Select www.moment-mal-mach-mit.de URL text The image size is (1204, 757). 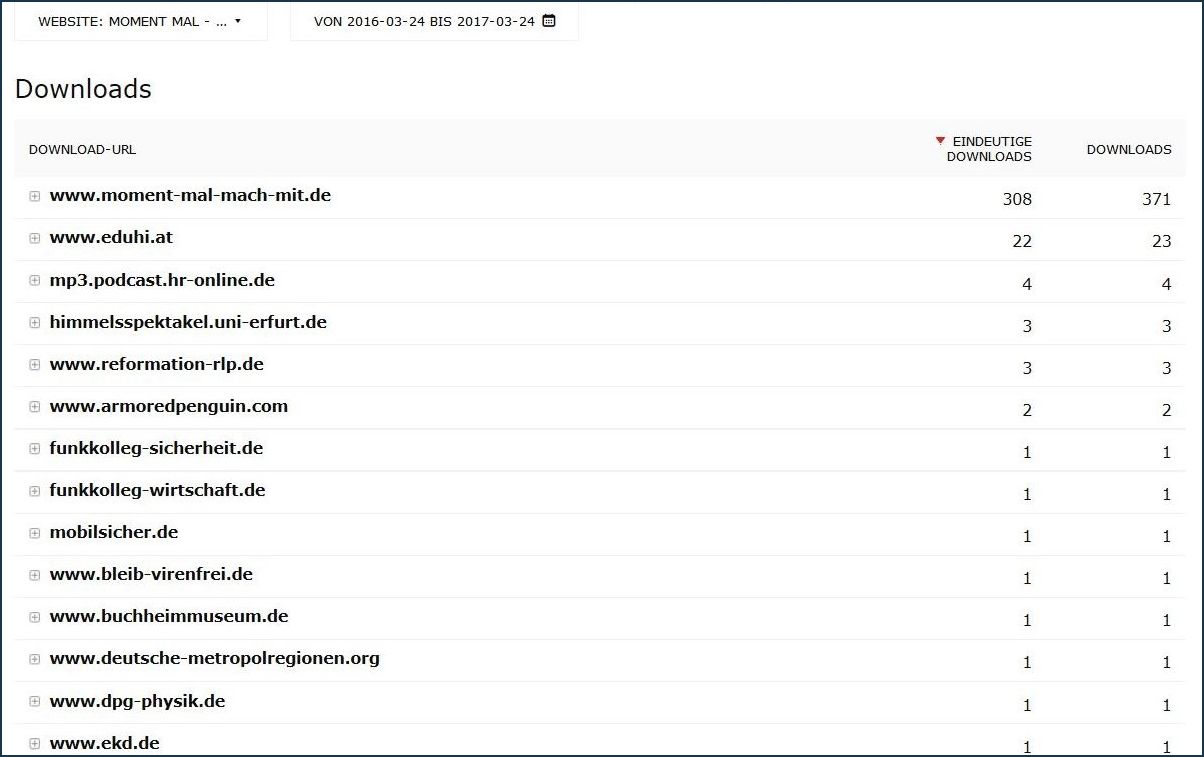click(190, 195)
